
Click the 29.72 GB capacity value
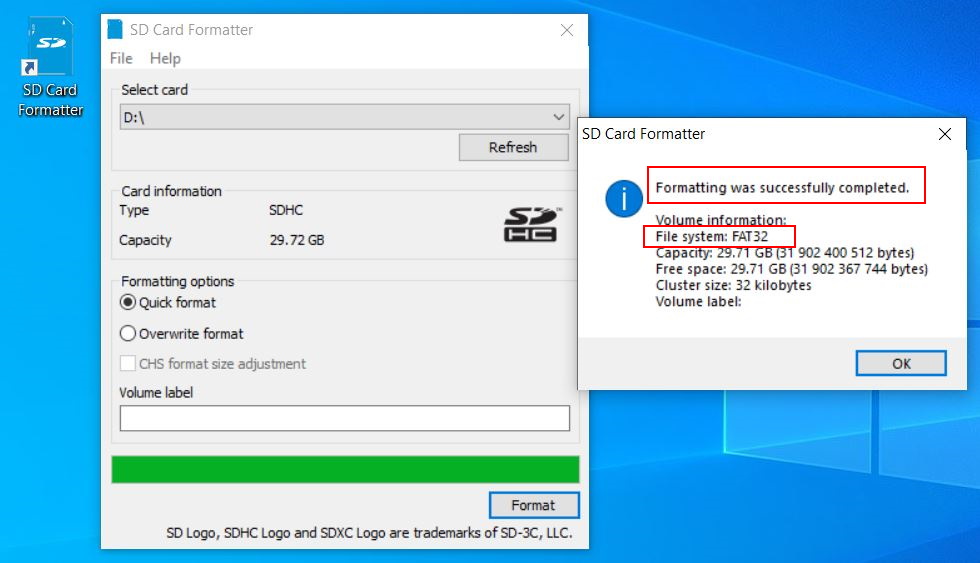(x=297, y=240)
